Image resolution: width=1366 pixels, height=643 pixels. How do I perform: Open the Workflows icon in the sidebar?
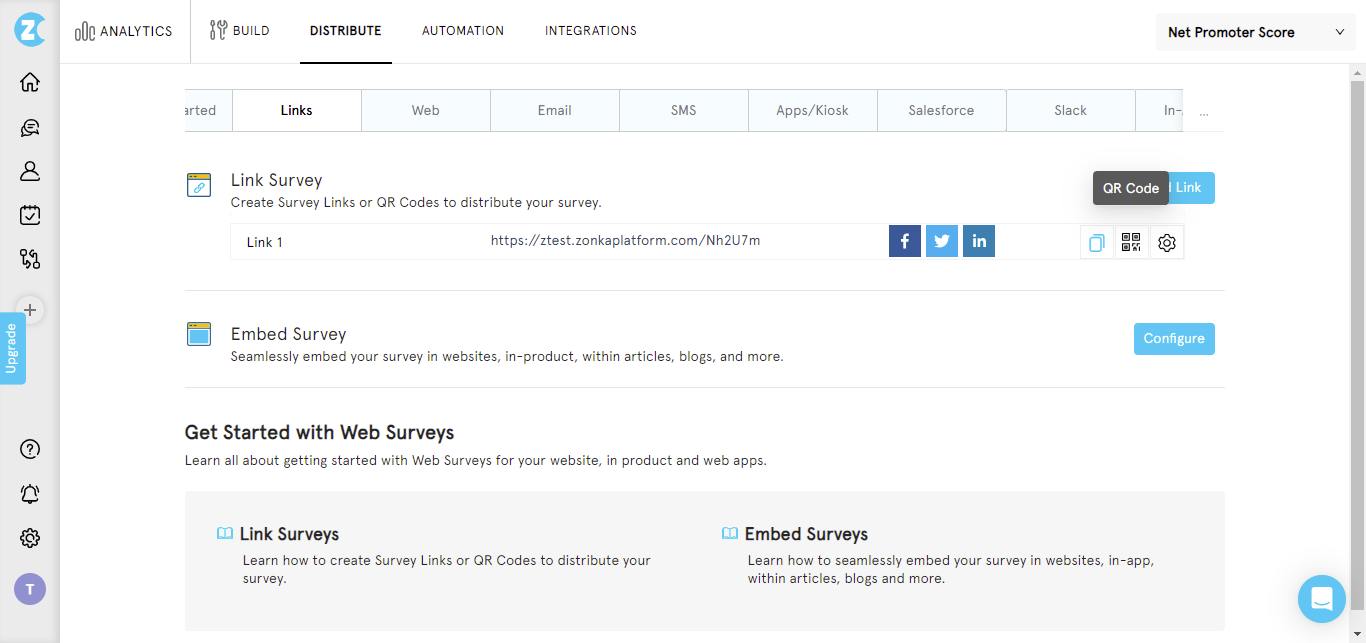(x=29, y=259)
